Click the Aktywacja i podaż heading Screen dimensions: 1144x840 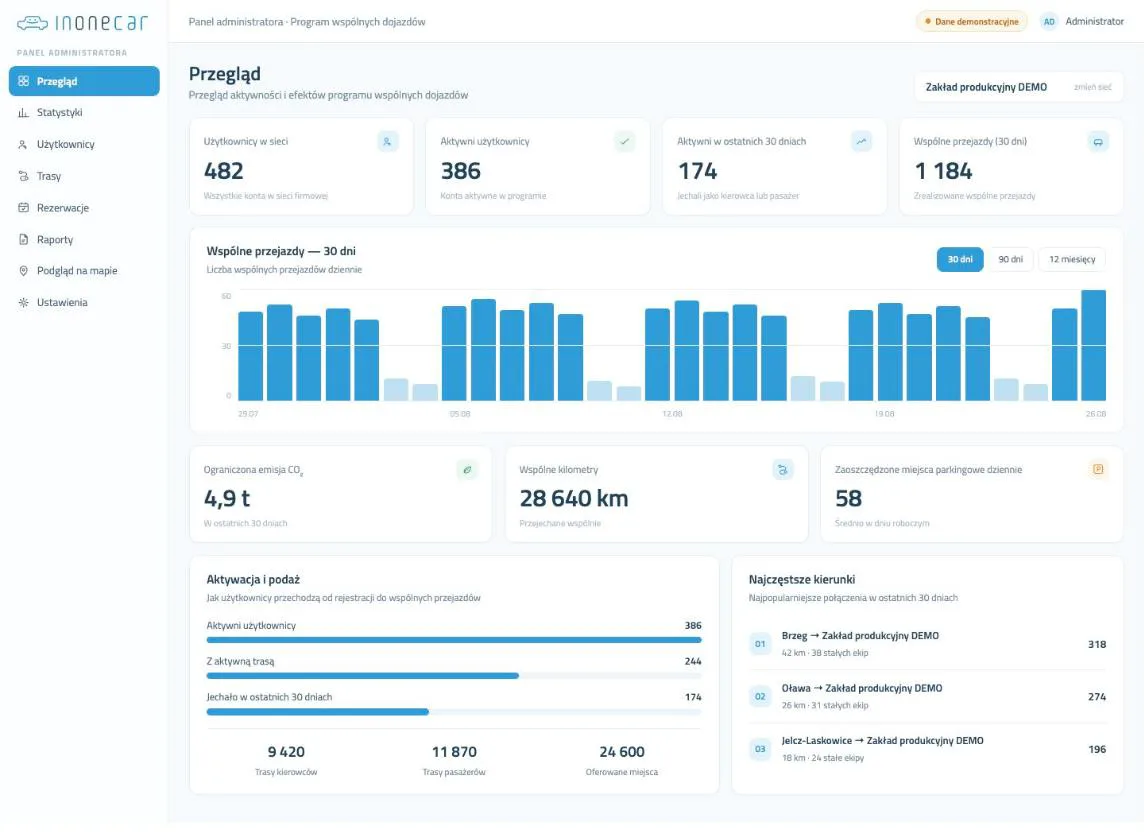tap(253, 580)
